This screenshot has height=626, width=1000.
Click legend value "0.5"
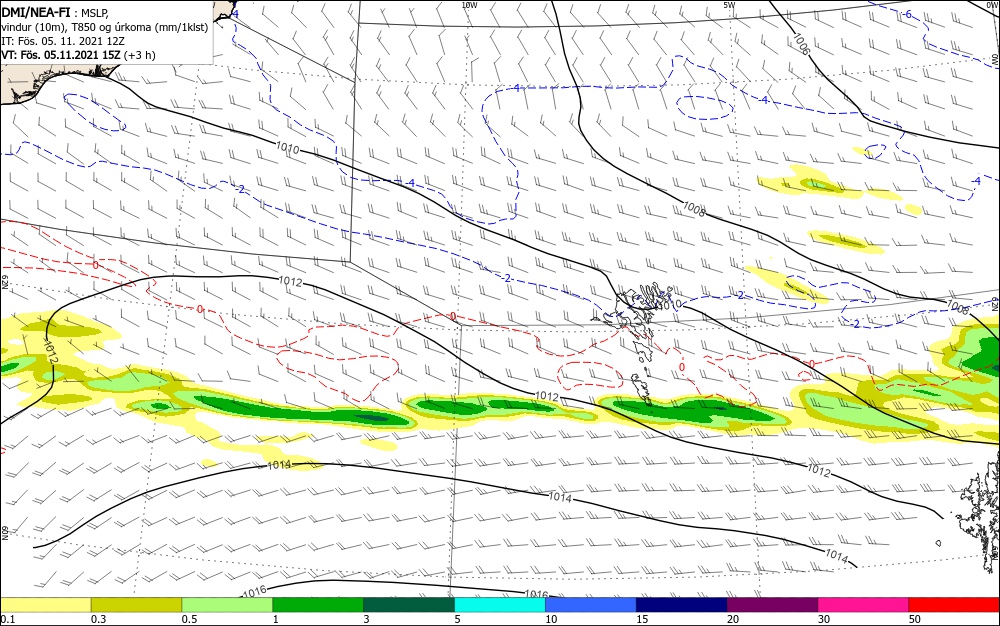pyautogui.click(x=189, y=619)
